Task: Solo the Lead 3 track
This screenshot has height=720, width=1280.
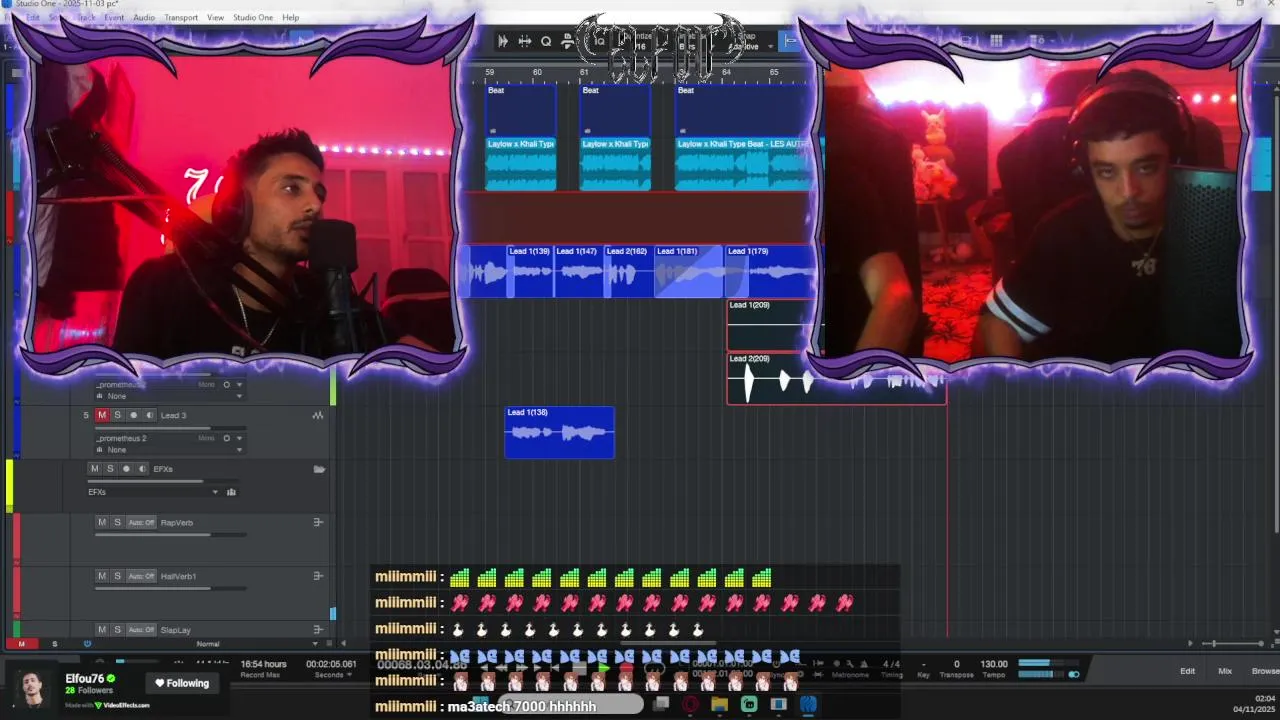Action: (x=117, y=415)
